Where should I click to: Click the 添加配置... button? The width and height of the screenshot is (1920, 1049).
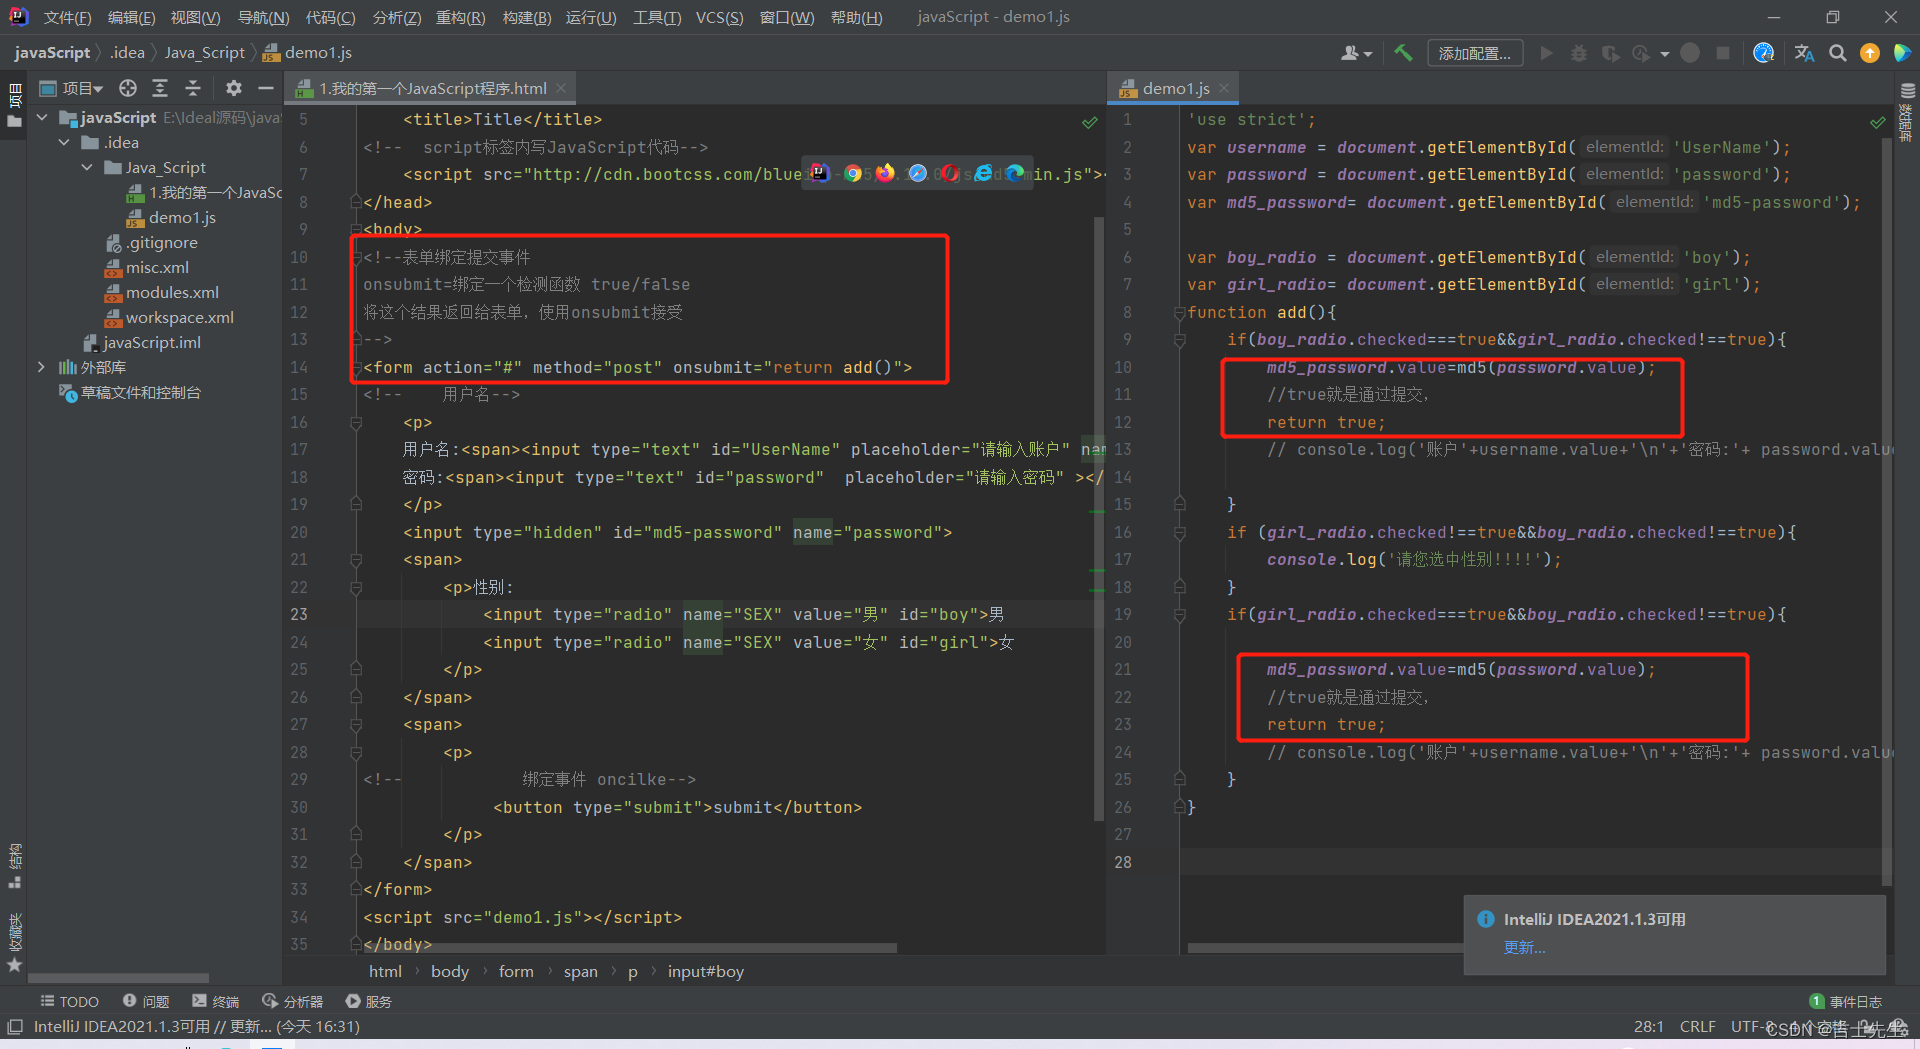(1475, 53)
